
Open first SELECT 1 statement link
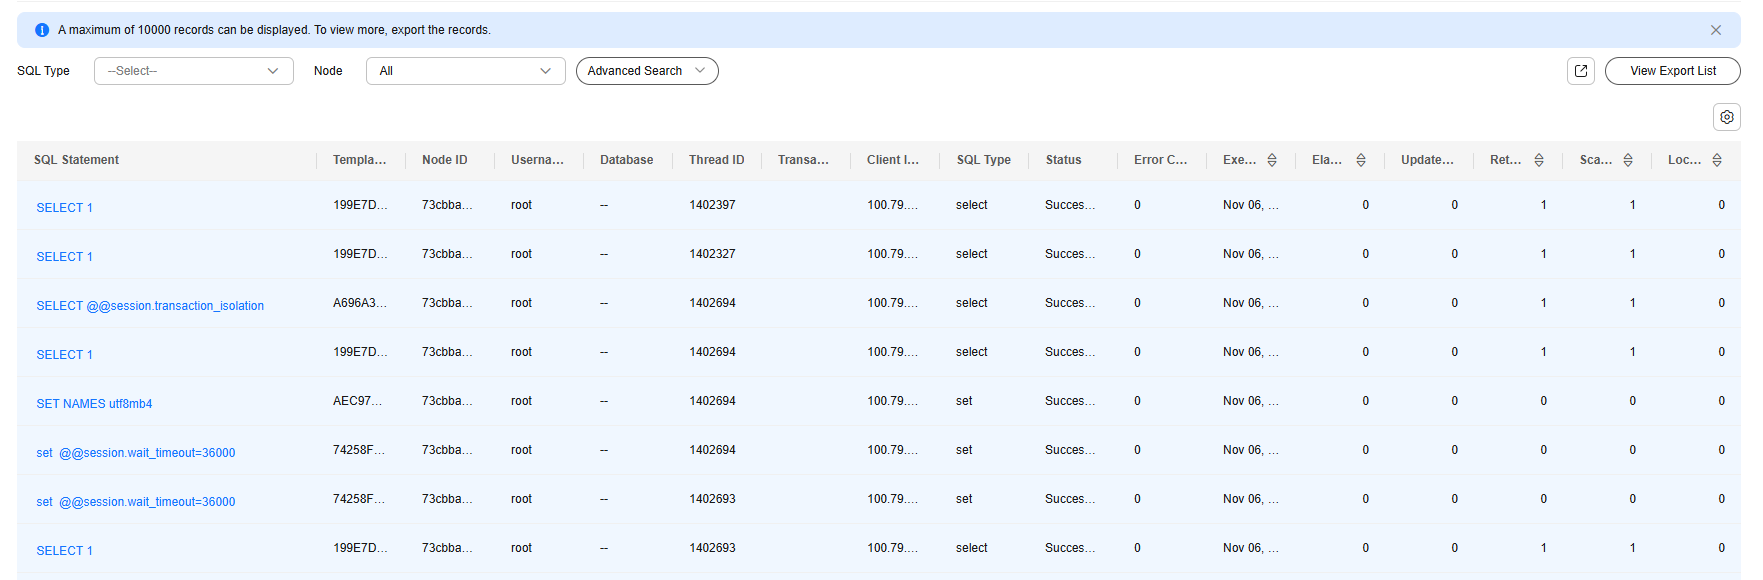[x=64, y=208]
